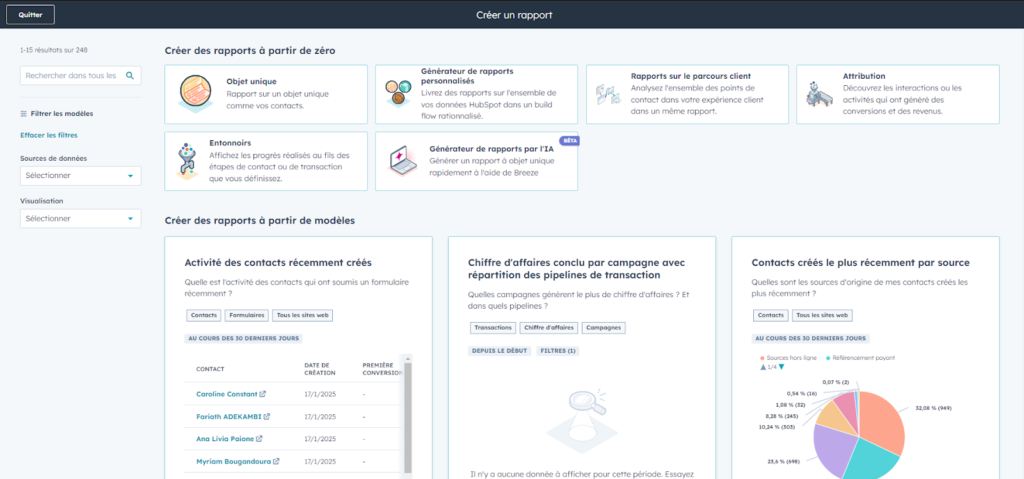Open external link icon next to Fariath ADEKAMBI
This screenshot has height=479, width=1024.
[x=267, y=416]
